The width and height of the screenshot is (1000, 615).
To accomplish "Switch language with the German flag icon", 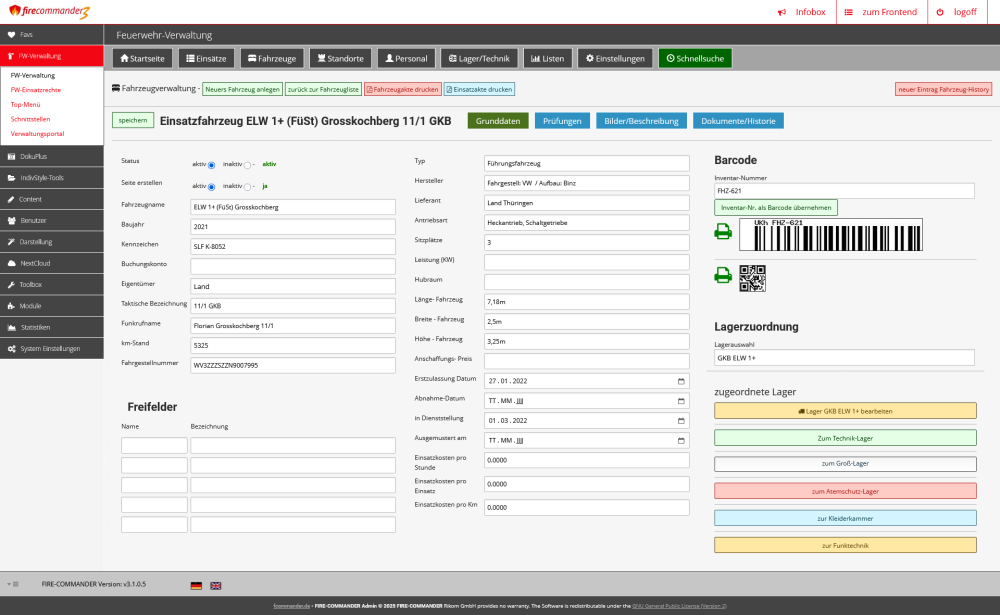I will click(196, 585).
